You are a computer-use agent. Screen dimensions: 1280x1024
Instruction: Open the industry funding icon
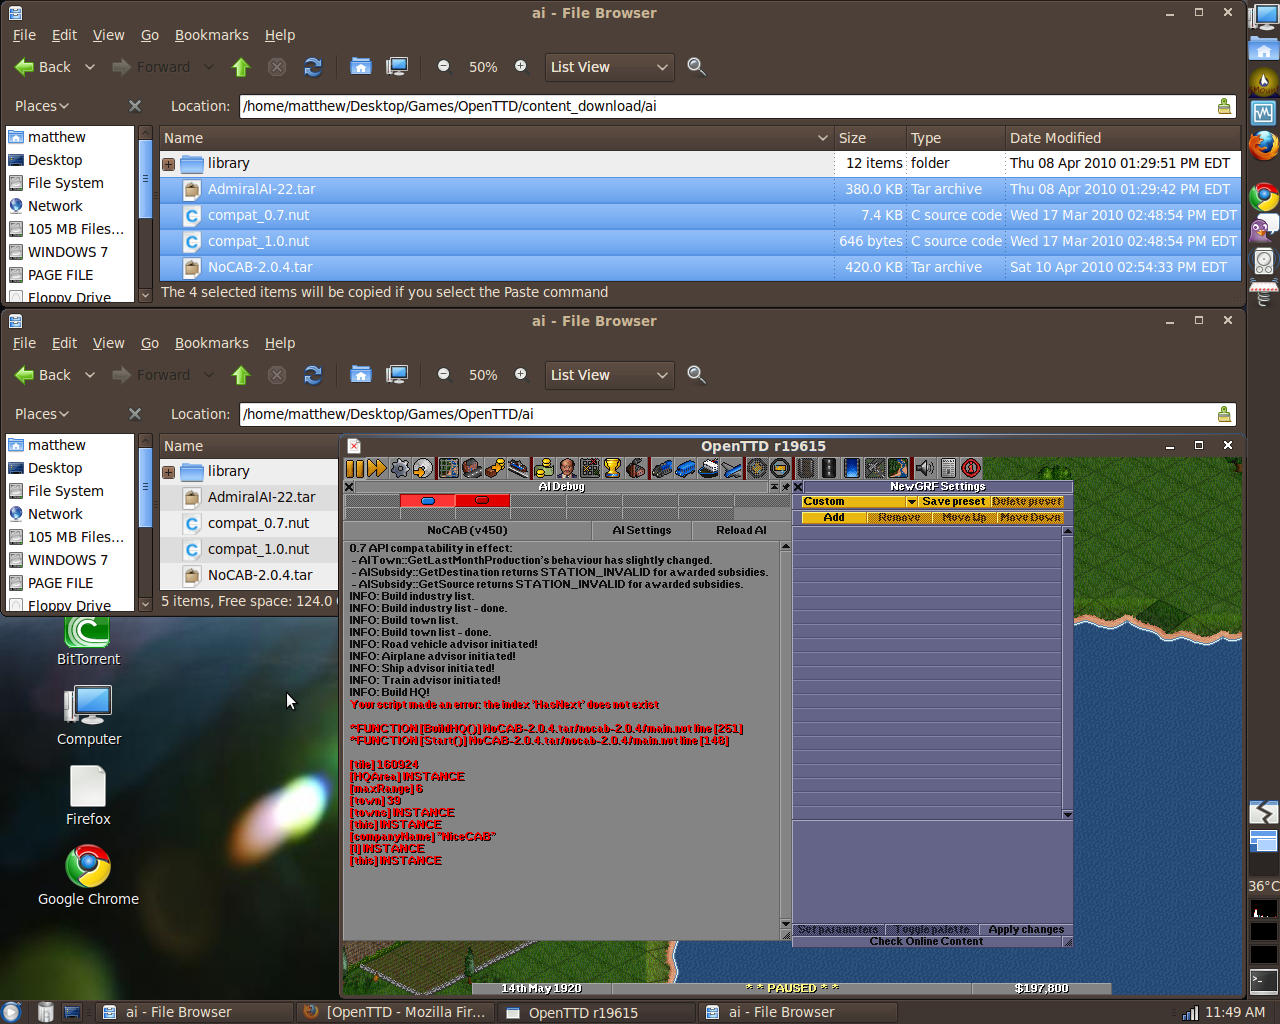point(635,468)
